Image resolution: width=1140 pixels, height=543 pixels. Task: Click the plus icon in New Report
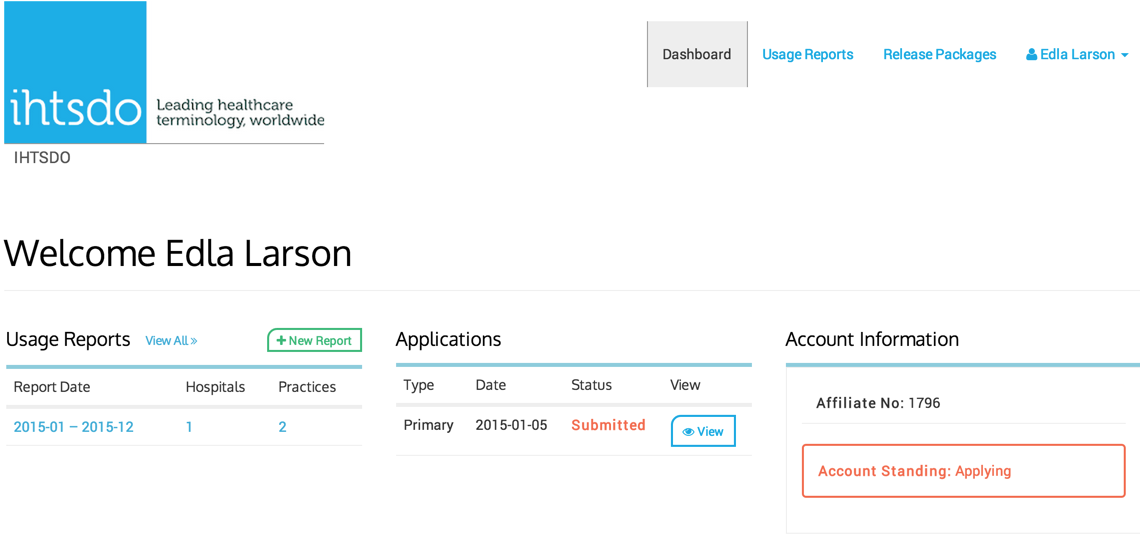pos(281,340)
